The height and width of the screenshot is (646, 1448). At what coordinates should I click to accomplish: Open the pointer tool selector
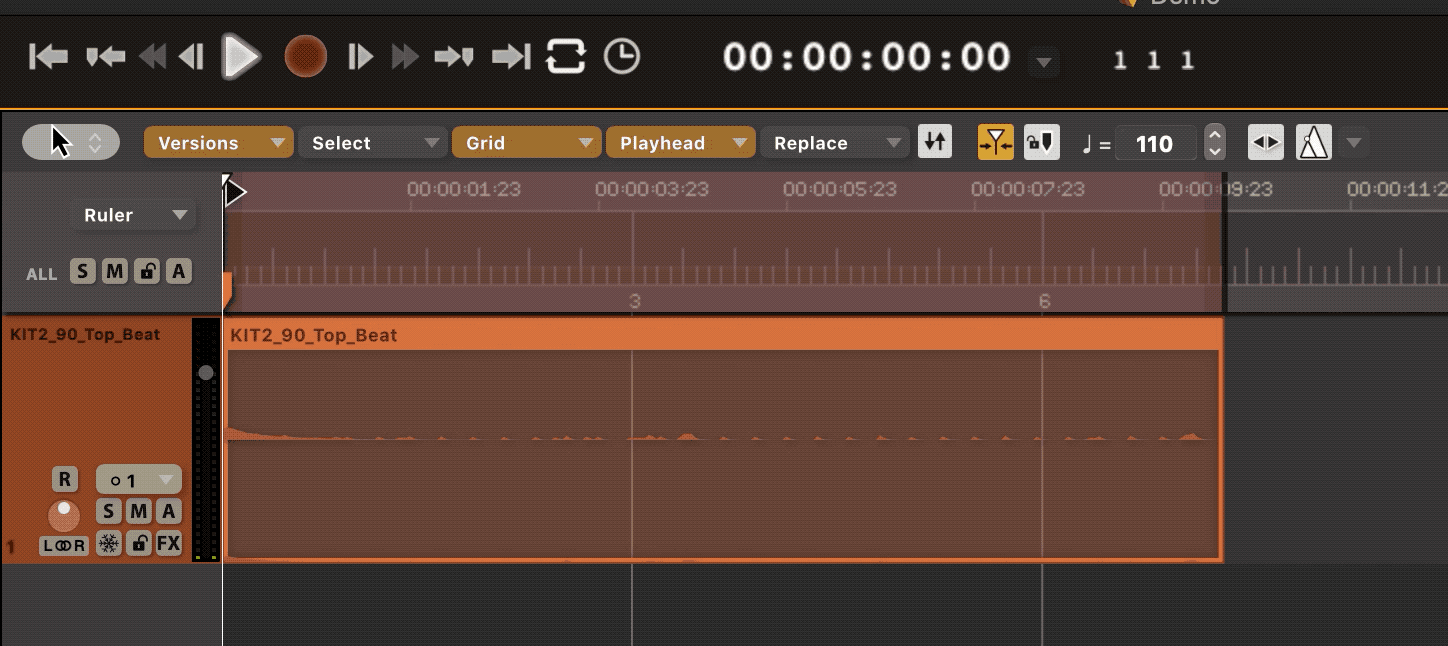coord(71,143)
